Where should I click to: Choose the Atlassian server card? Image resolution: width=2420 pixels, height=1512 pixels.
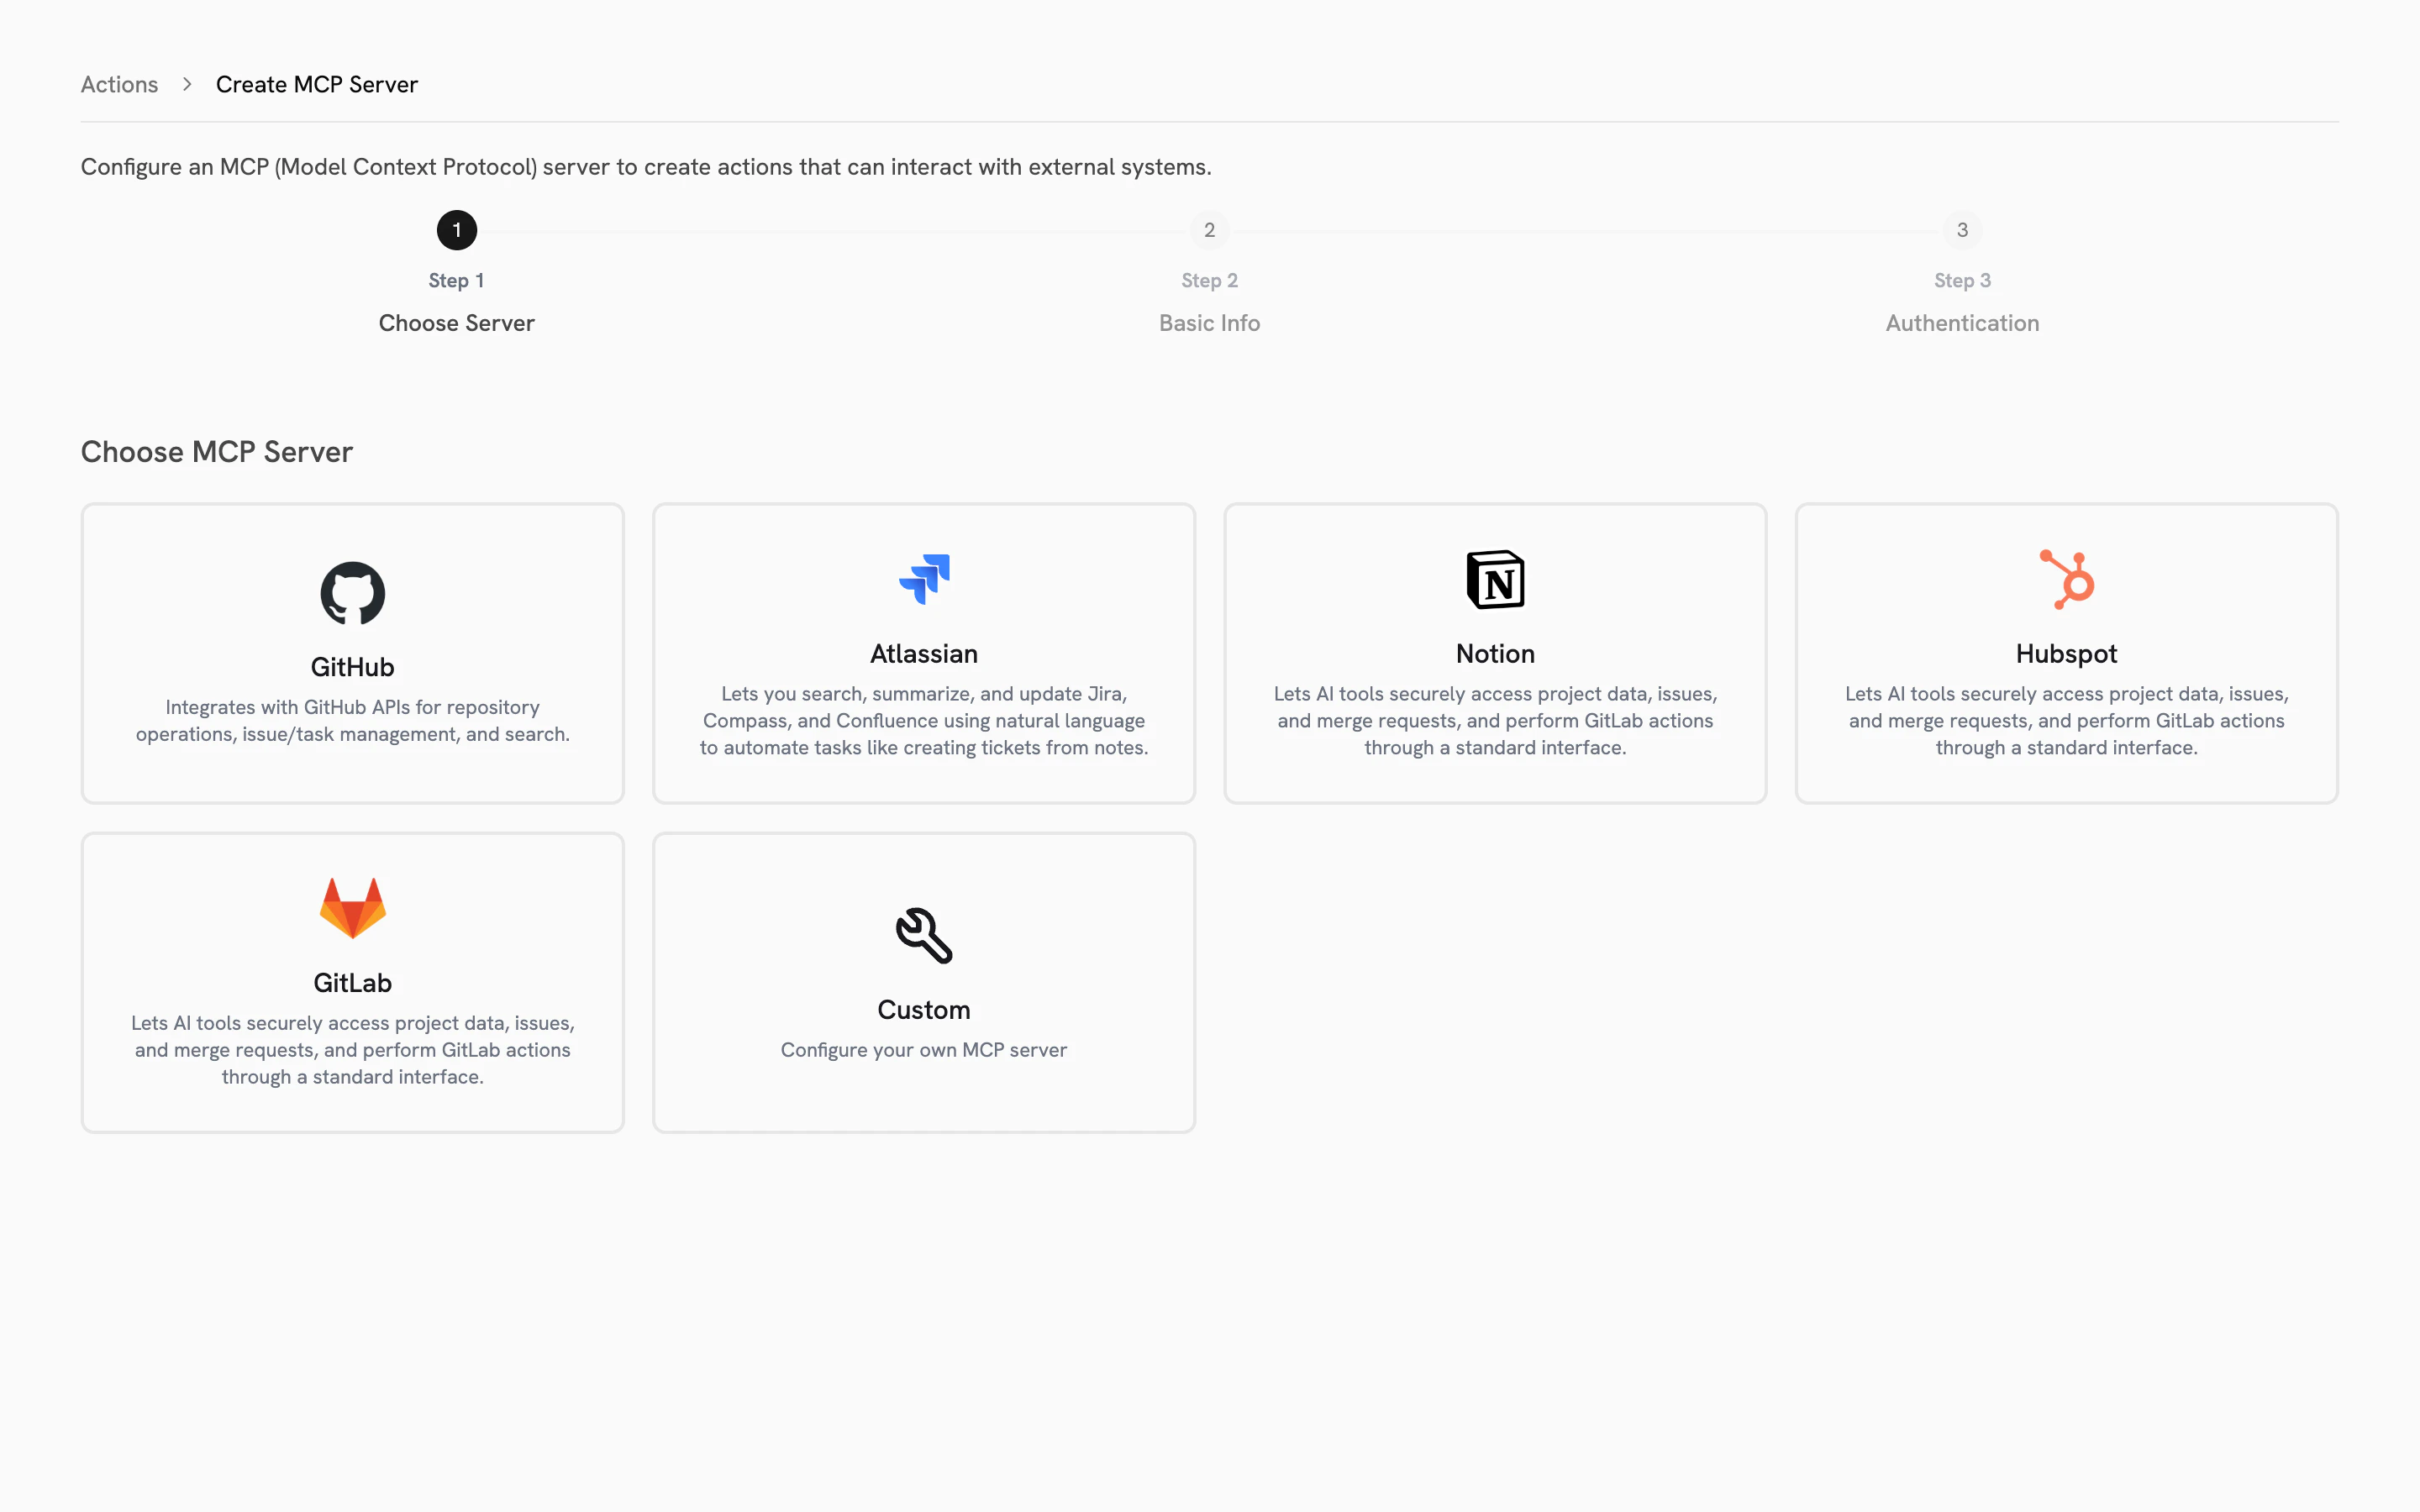pos(923,653)
